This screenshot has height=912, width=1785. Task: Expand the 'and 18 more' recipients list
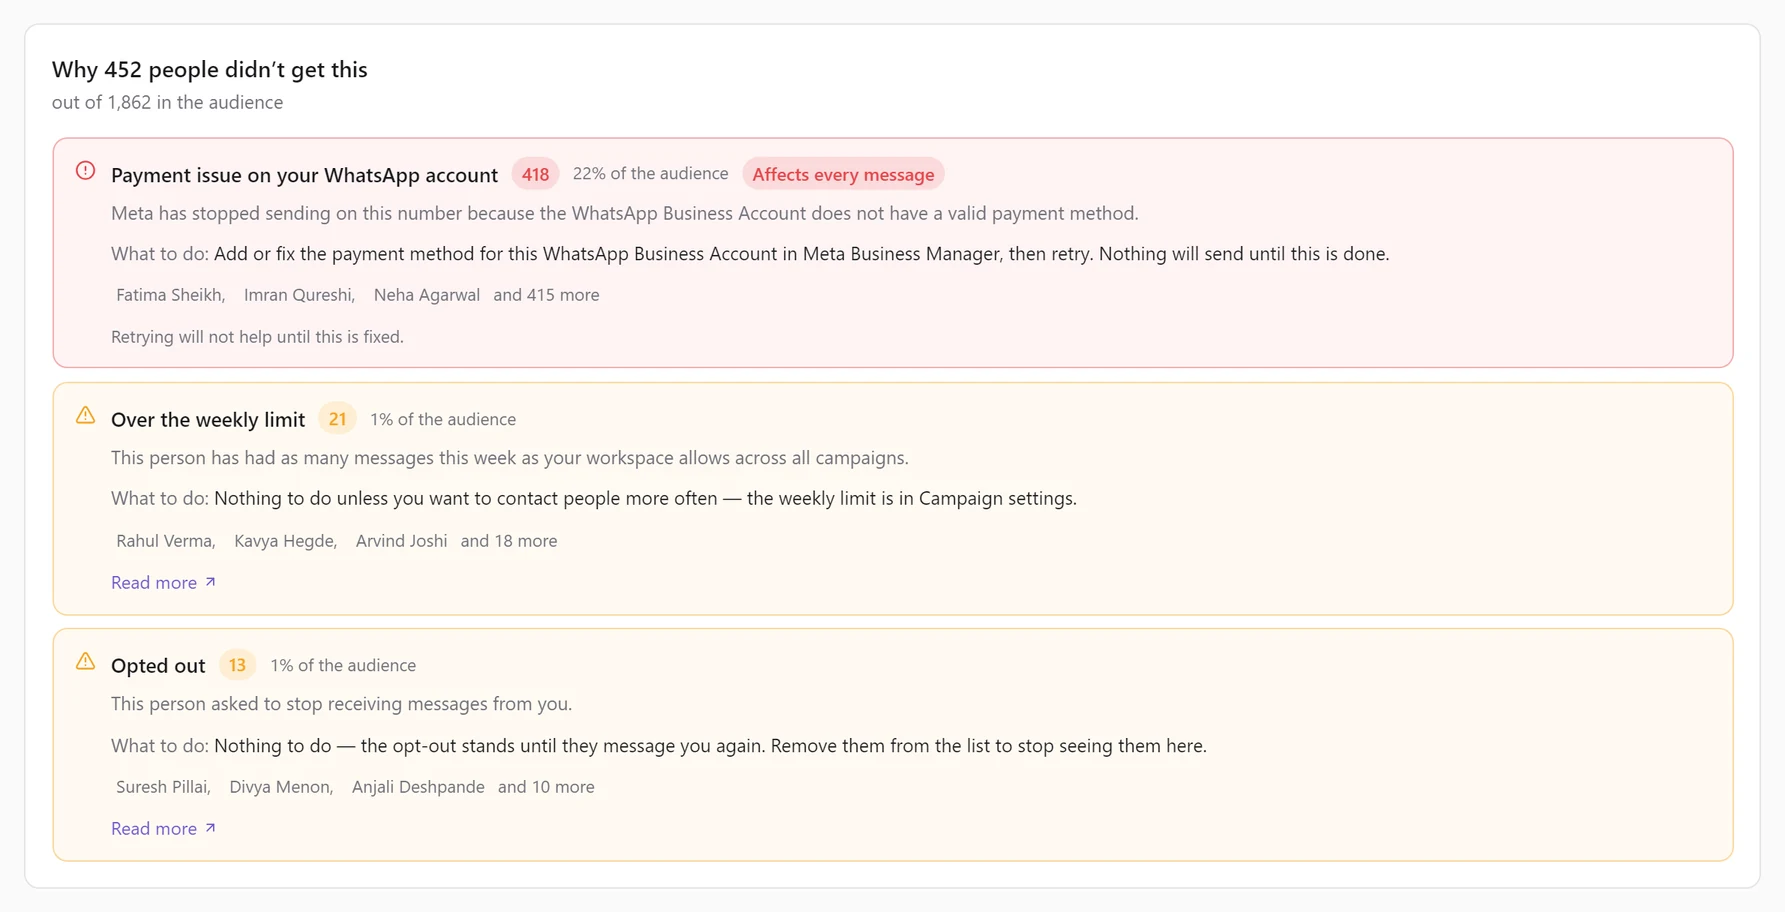(x=509, y=541)
